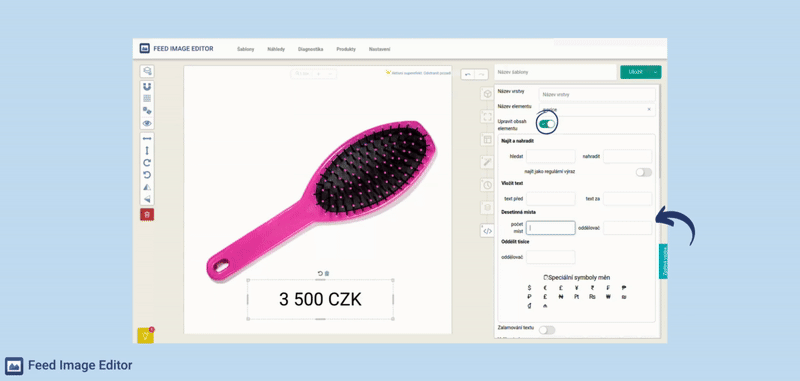Screen dimensions: 800x381
Task: Click the undo arrow button
Action: click(x=468, y=74)
